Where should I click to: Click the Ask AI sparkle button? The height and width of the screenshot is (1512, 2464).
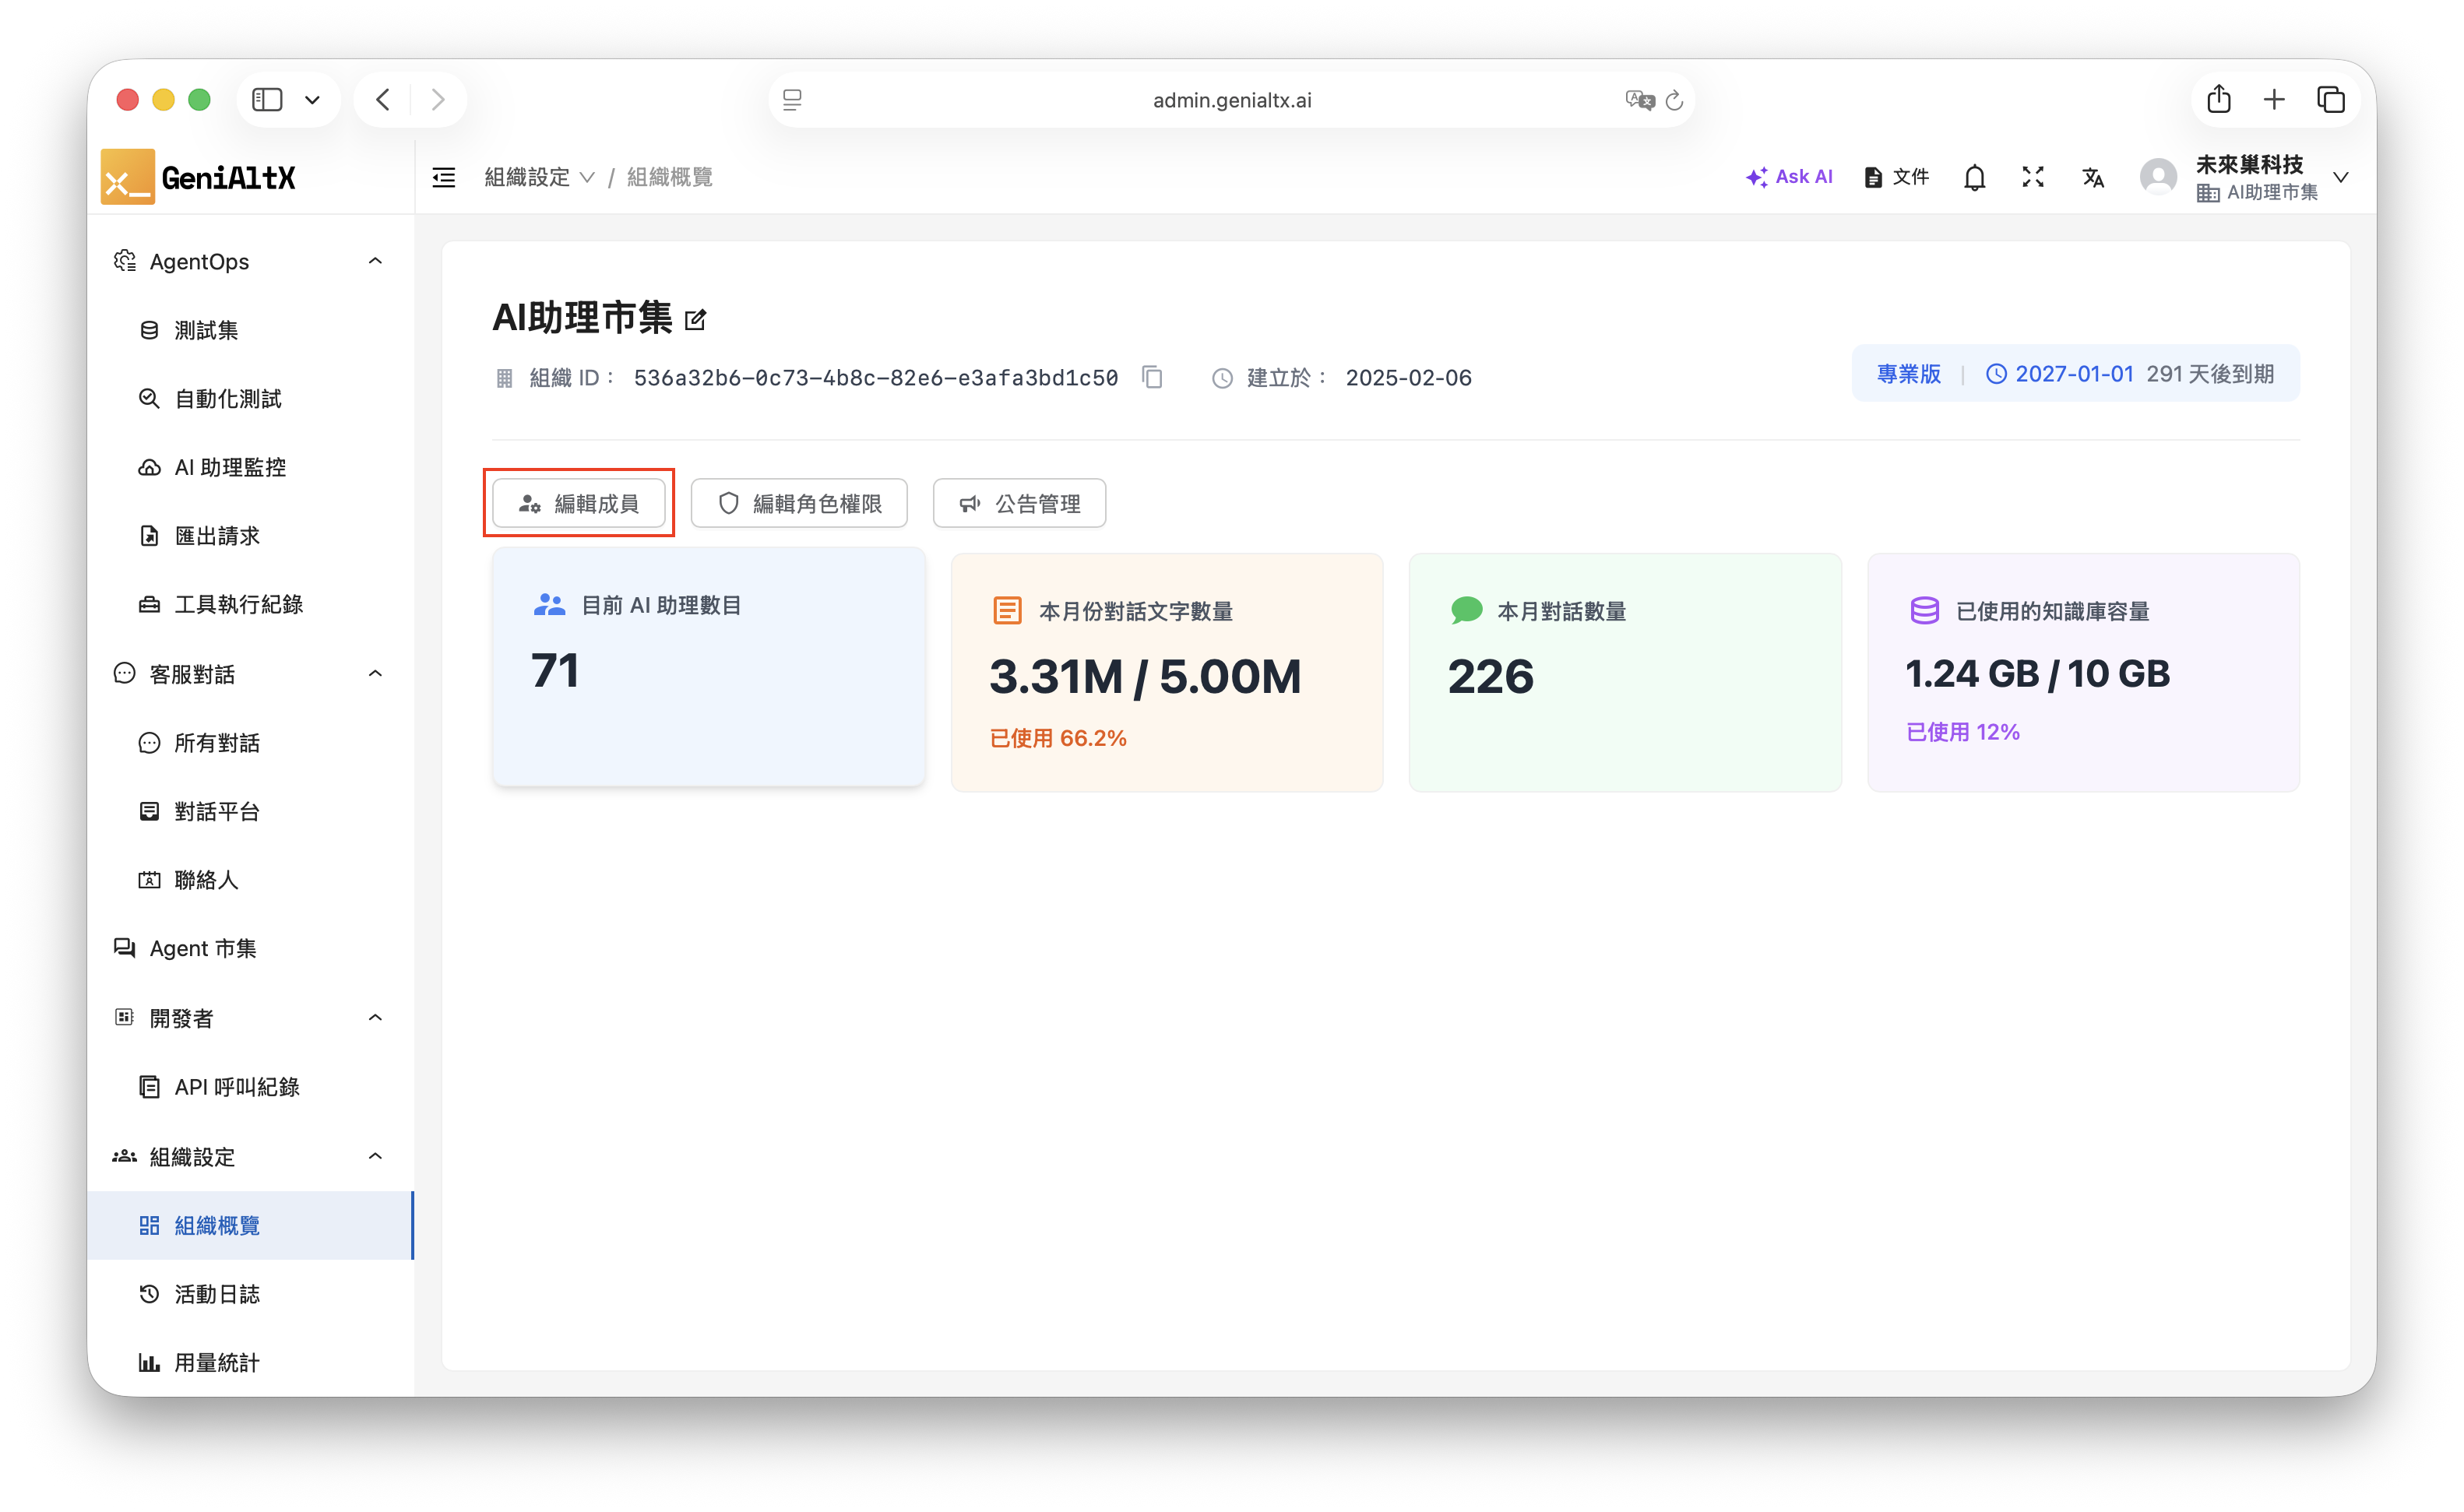click(x=1789, y=177)
